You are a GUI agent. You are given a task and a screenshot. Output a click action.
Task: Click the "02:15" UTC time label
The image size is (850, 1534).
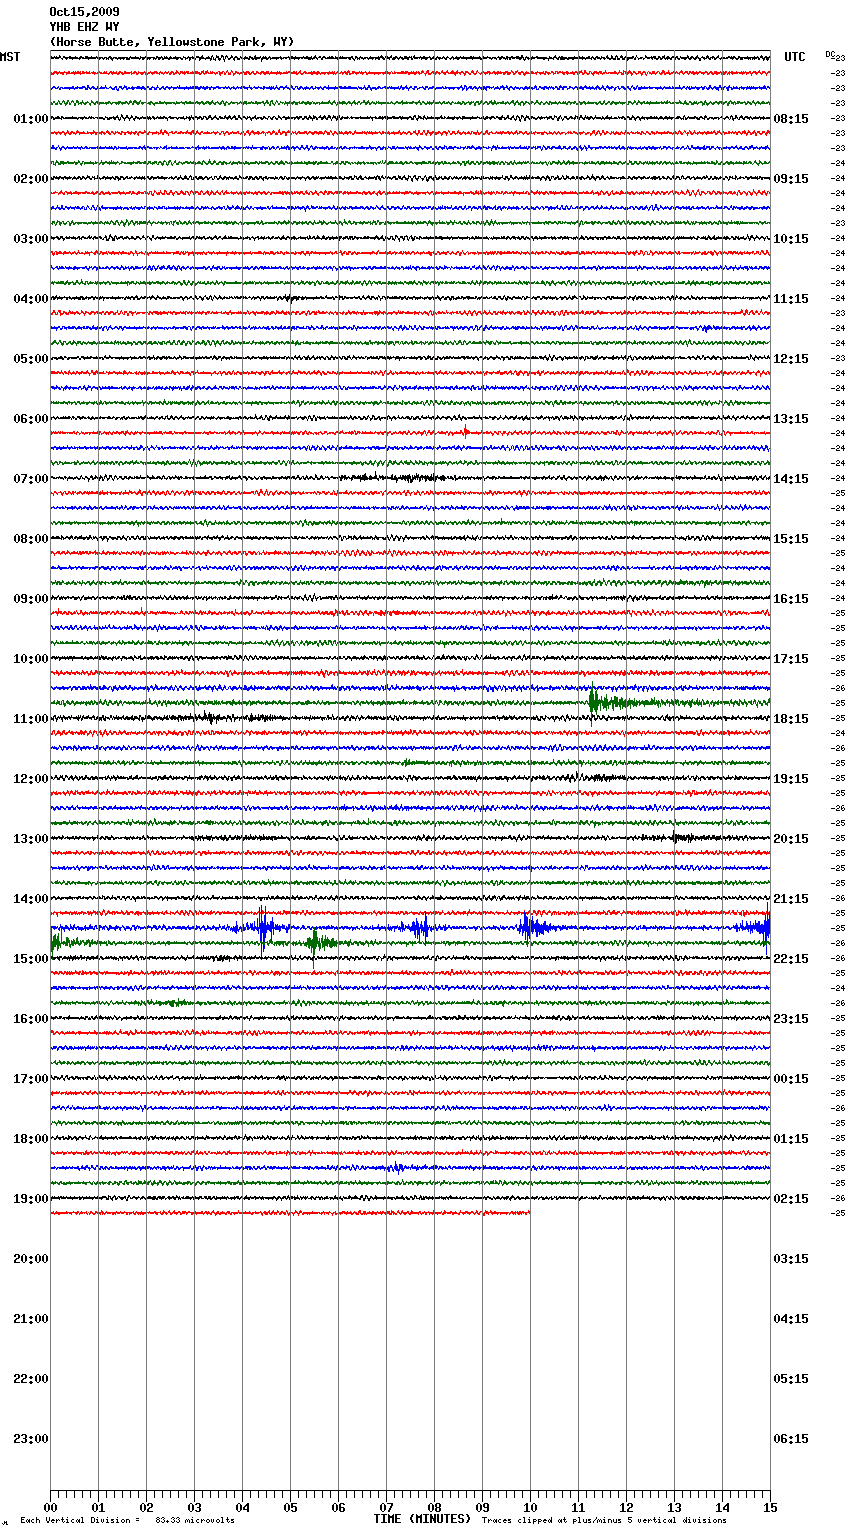click(791, 1199)
